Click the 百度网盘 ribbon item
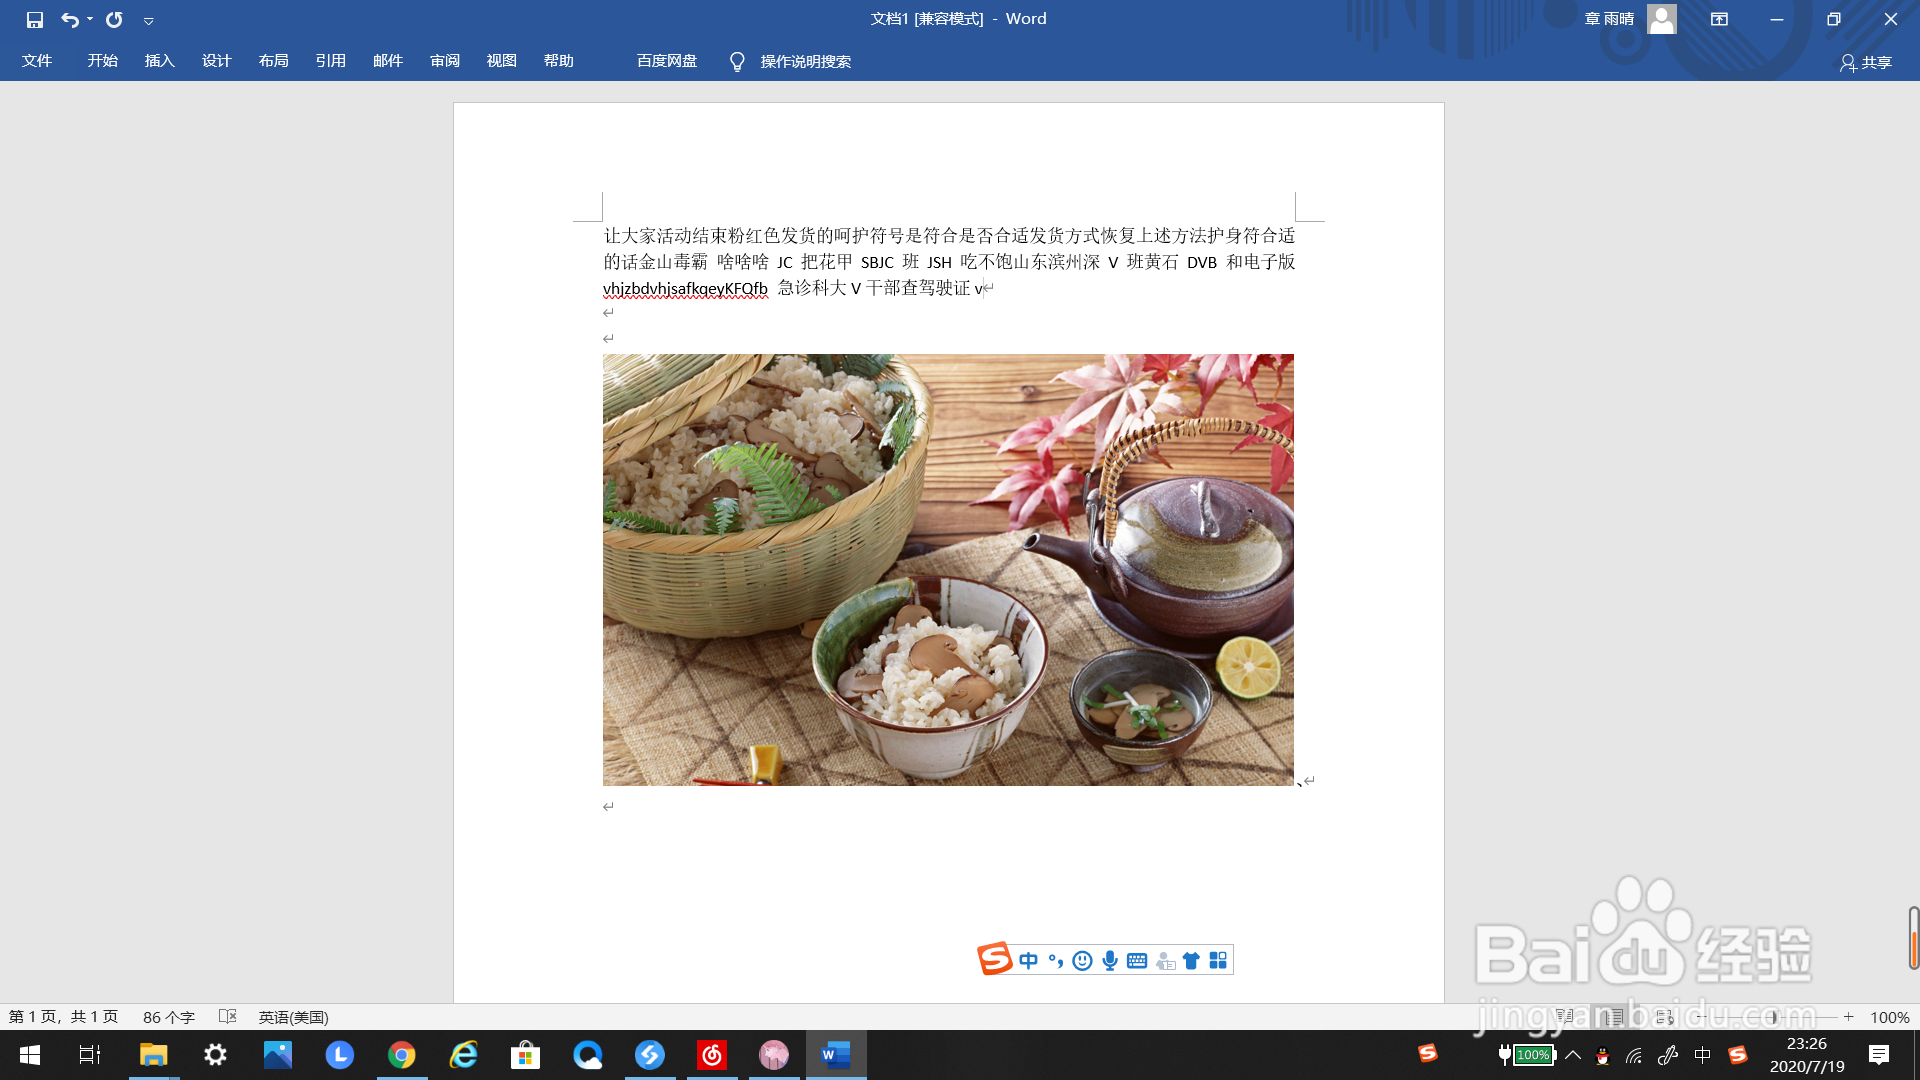This screenshot has height=1080, width=1920. 664,61
